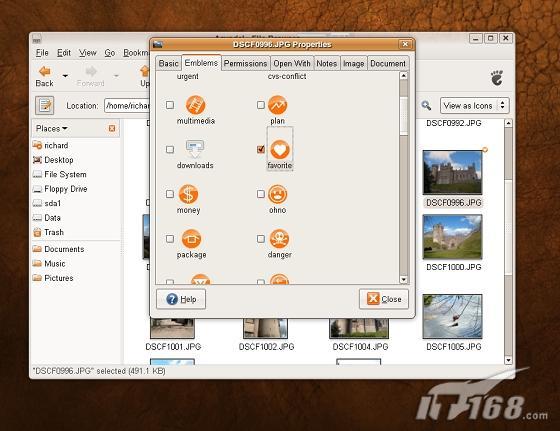Click the emblems list scrollbar down arrow
560x431 pixels.
tap(404, 280)
